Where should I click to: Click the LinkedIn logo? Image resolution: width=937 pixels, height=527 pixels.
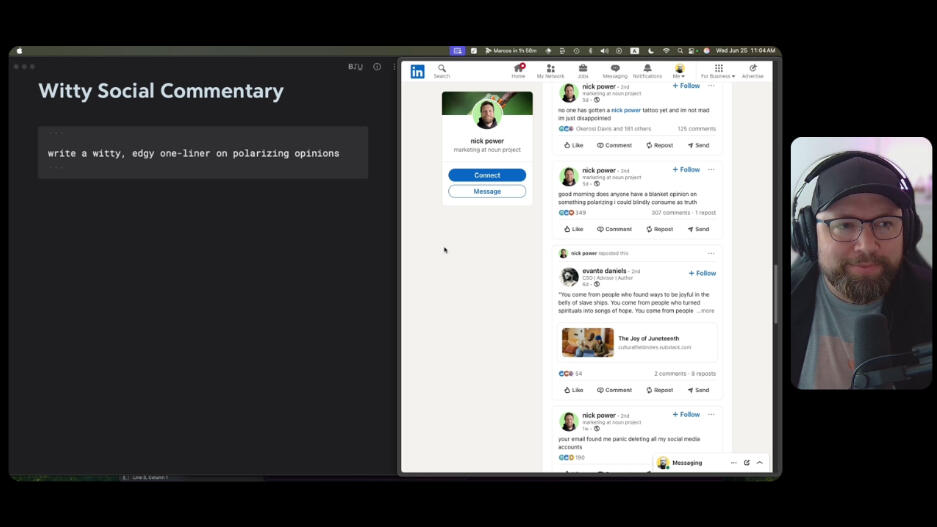tap(417, 71)
